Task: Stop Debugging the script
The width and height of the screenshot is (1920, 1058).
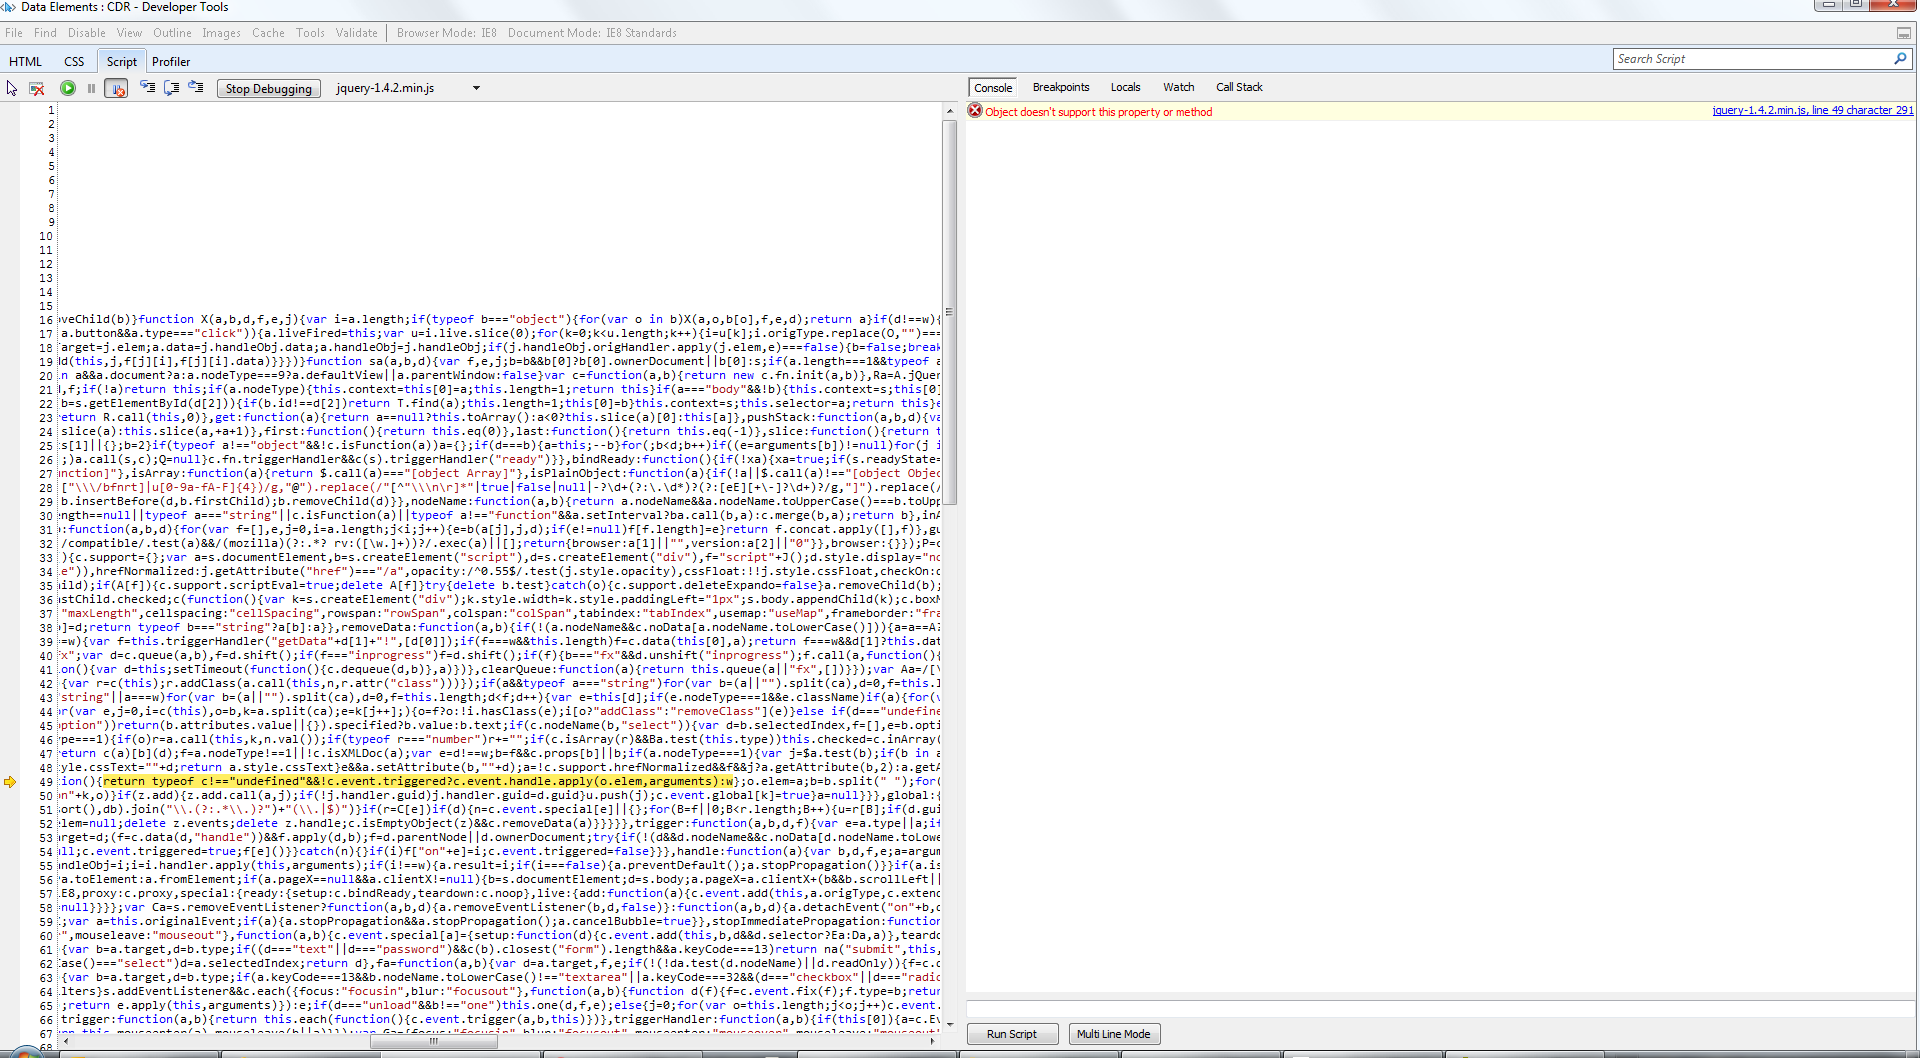Action: click(269, 88)
